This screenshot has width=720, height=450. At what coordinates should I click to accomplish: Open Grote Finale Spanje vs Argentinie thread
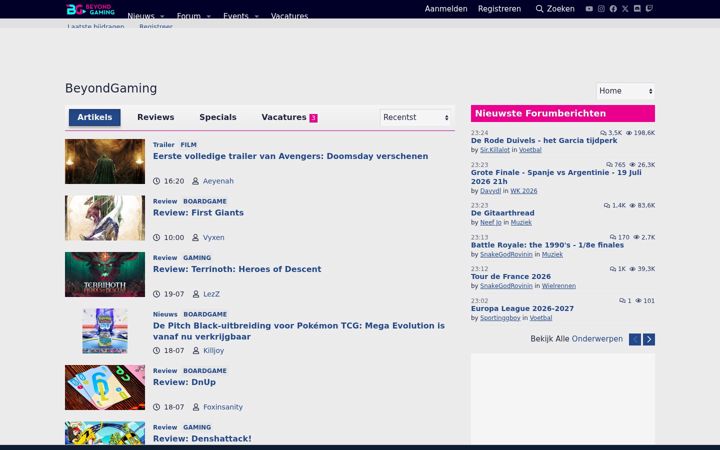point(556,177)
